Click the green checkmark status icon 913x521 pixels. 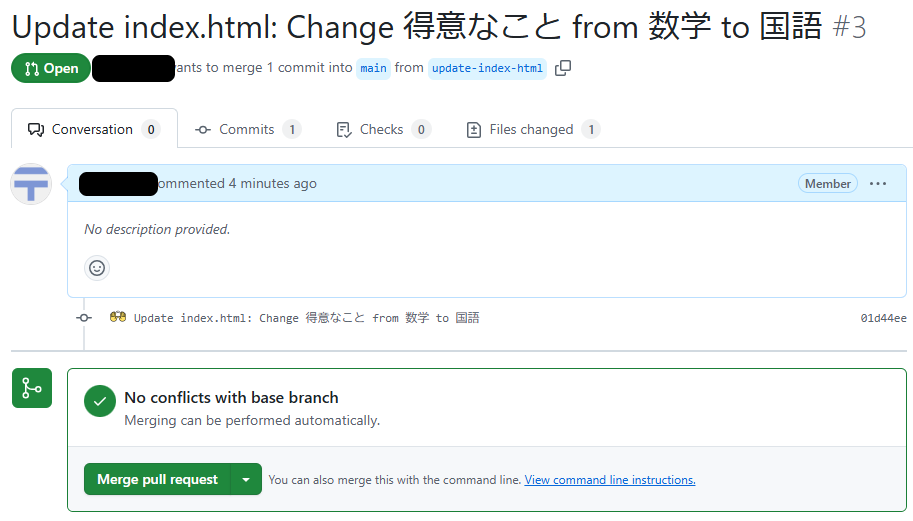coord(99,402)
